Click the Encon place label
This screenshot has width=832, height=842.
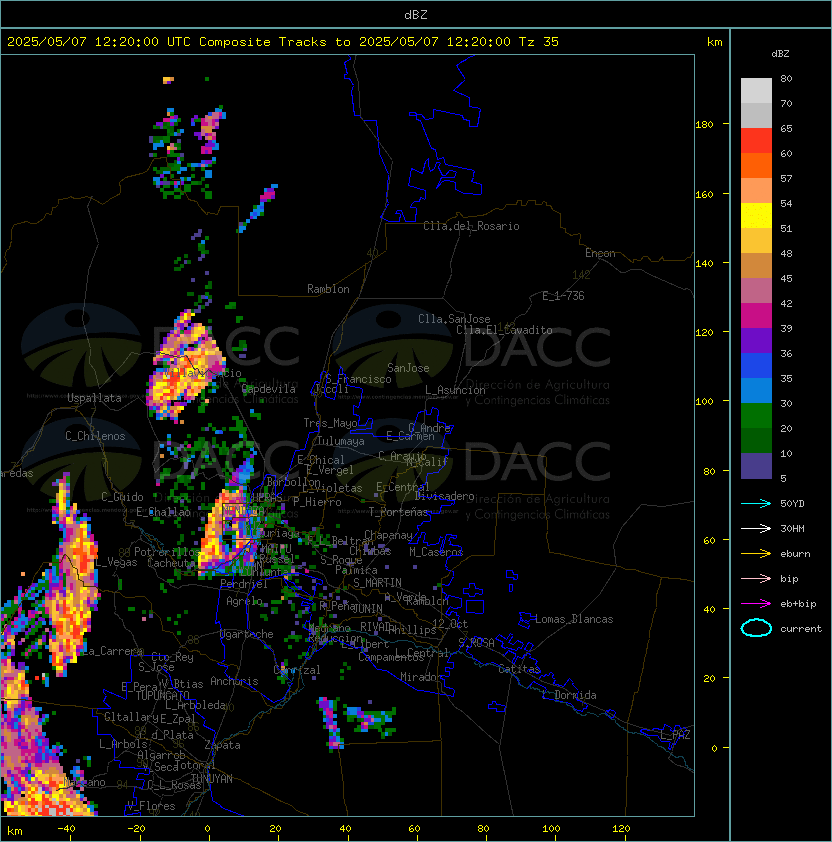coord(600,253)
